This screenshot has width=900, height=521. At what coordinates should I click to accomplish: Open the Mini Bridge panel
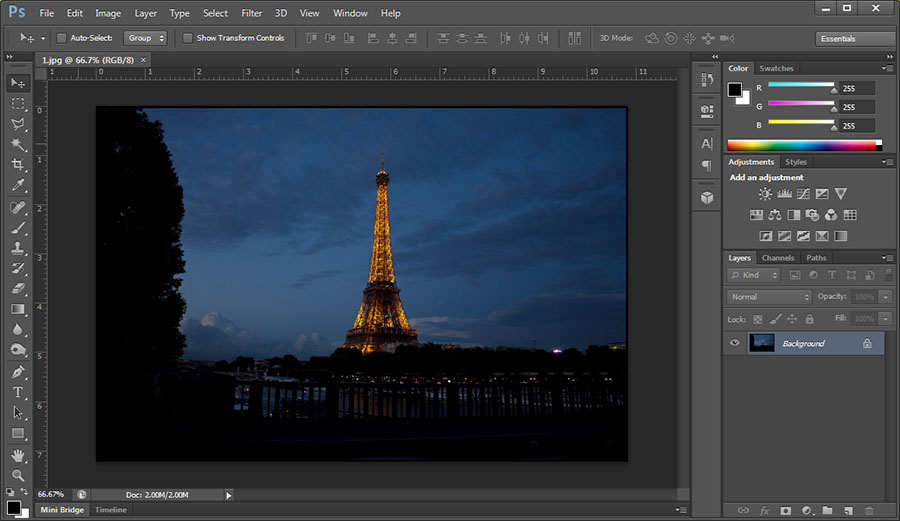62,510
